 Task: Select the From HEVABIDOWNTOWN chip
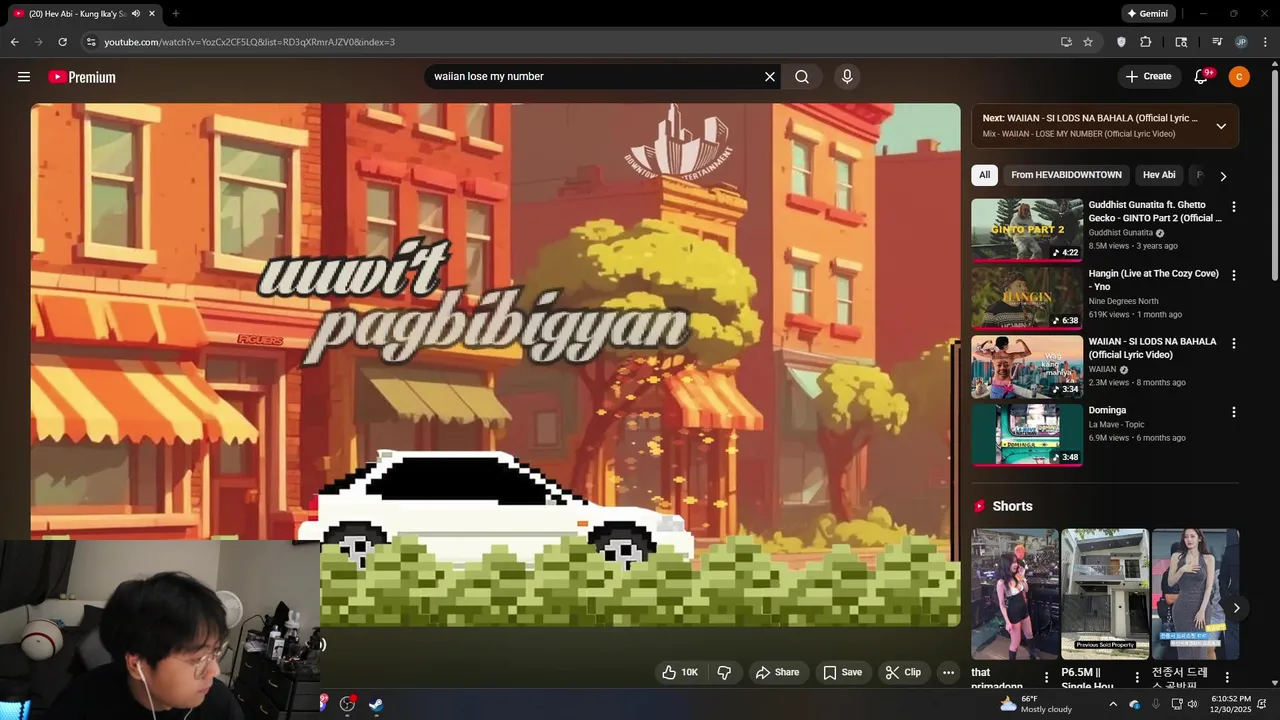(x=1066, y=175)
